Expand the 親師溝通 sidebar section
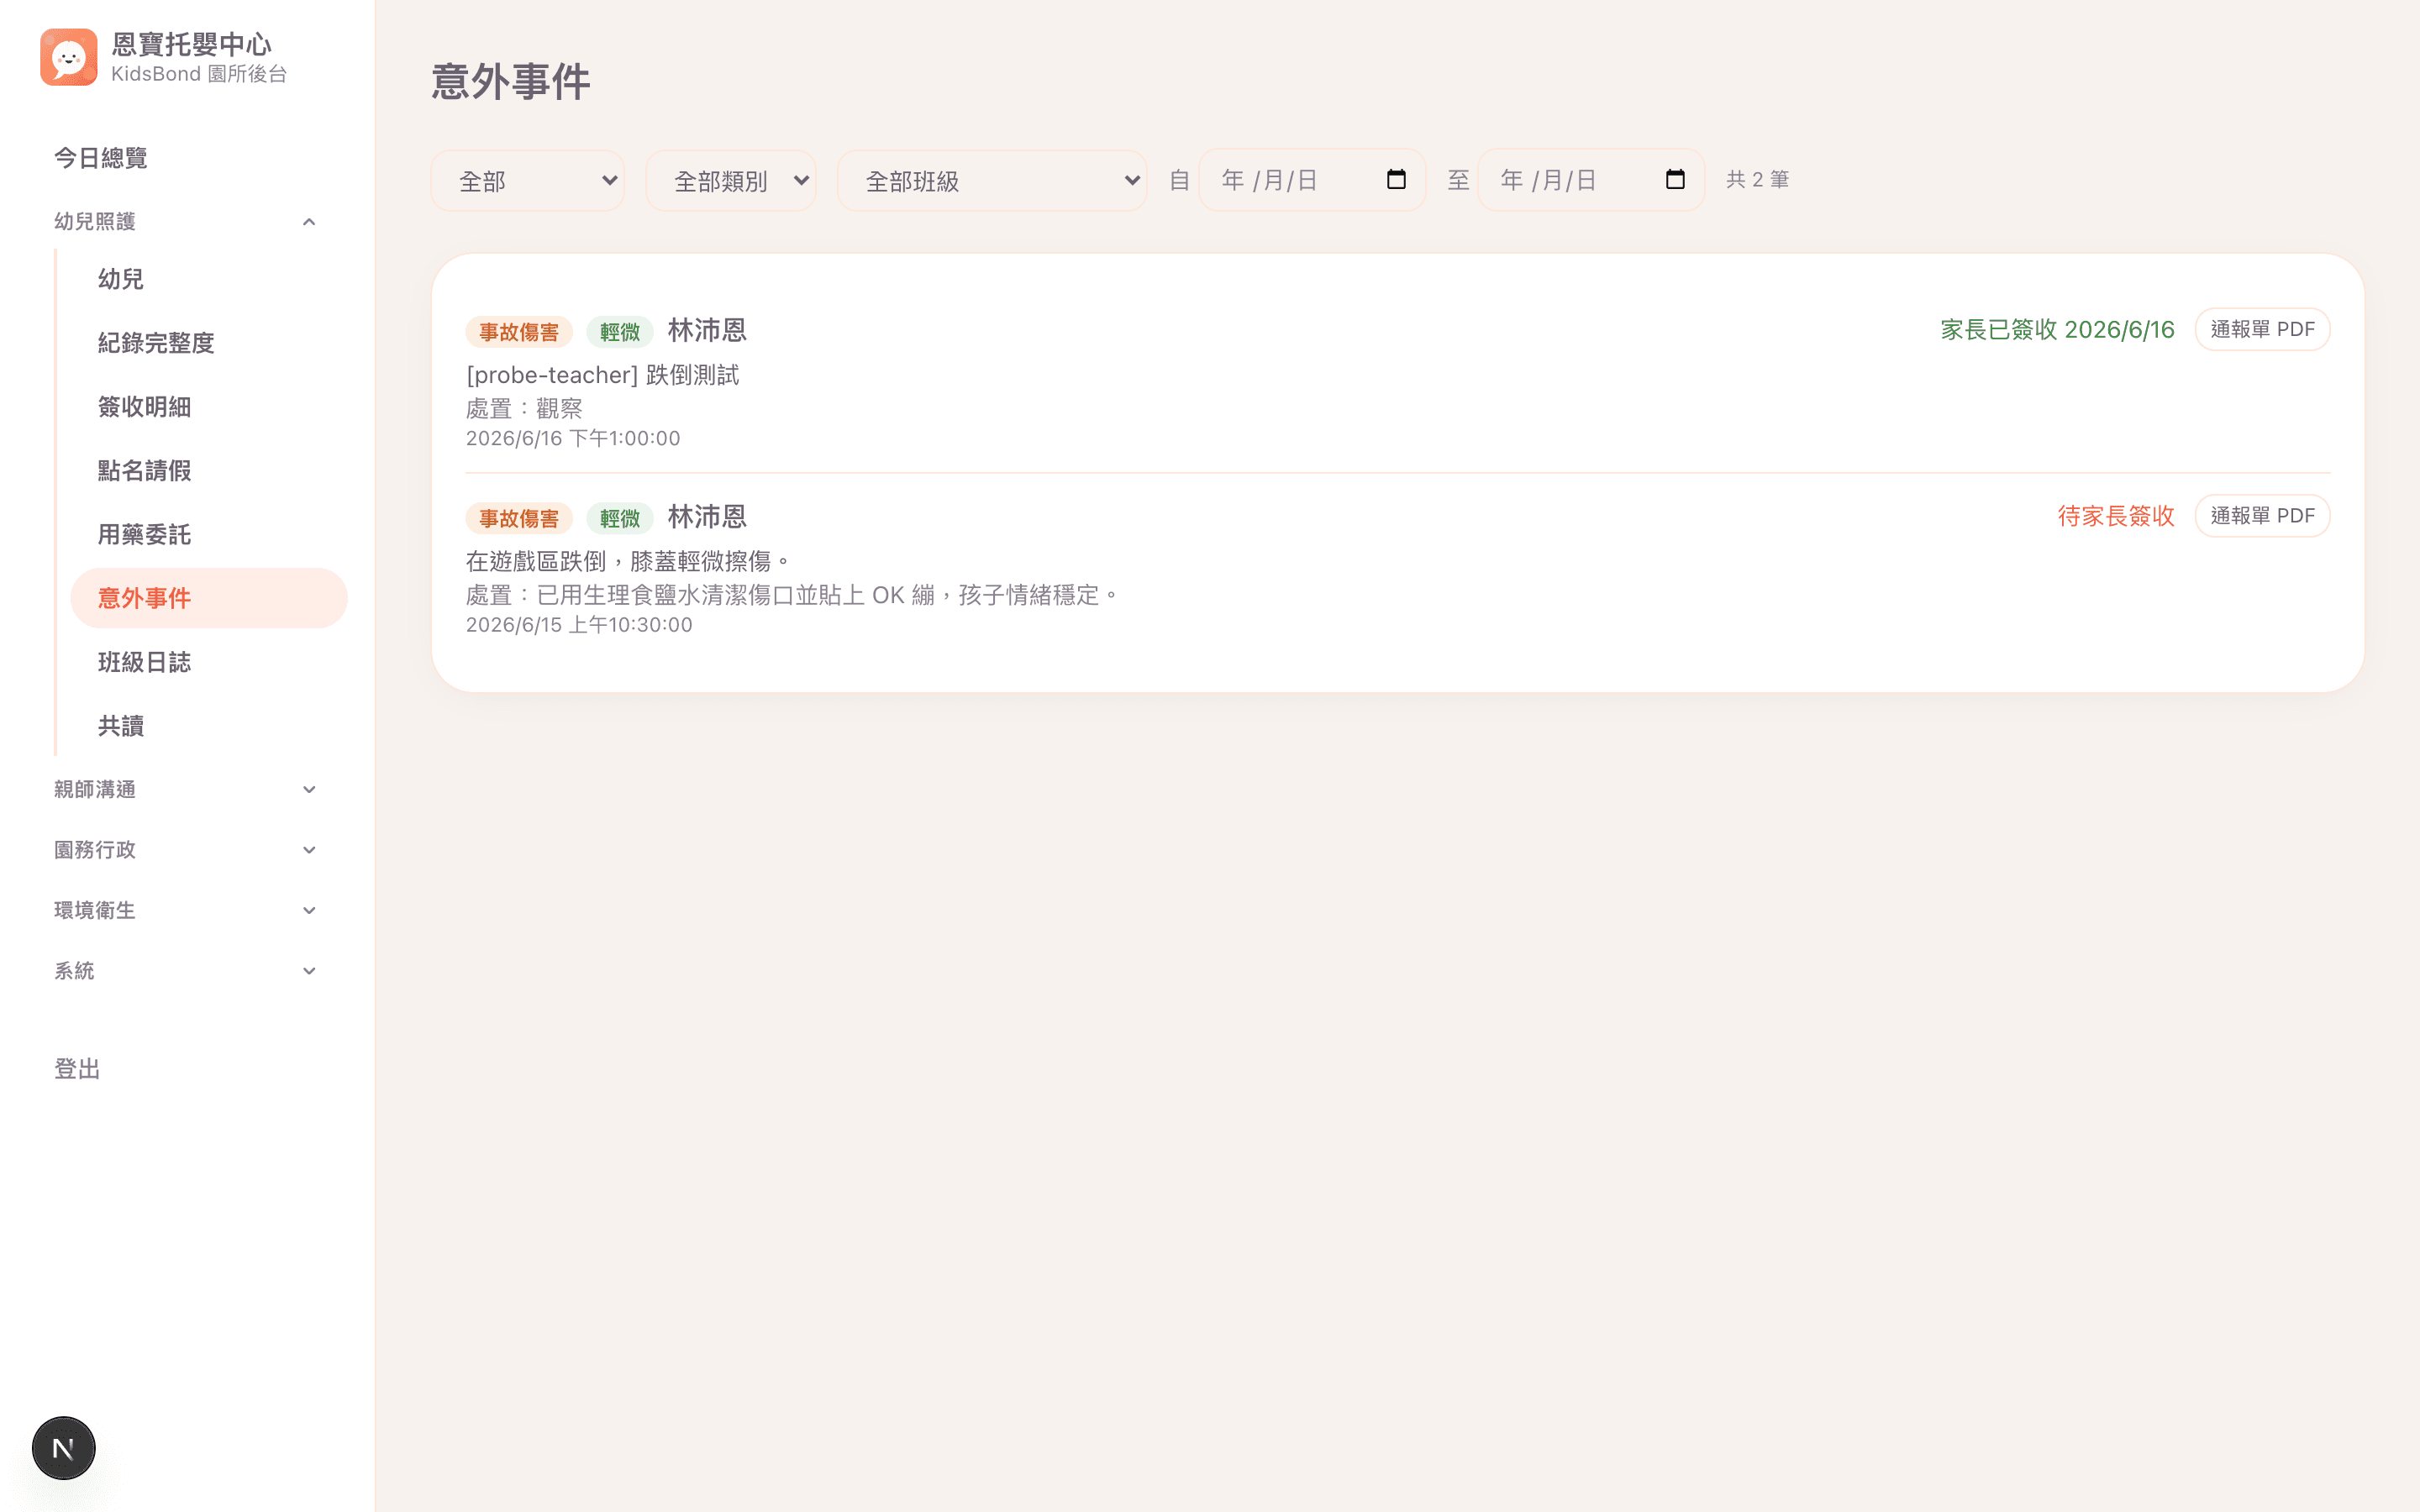The height and width of the screenshot is (1512, 2420). coord(186,789)
